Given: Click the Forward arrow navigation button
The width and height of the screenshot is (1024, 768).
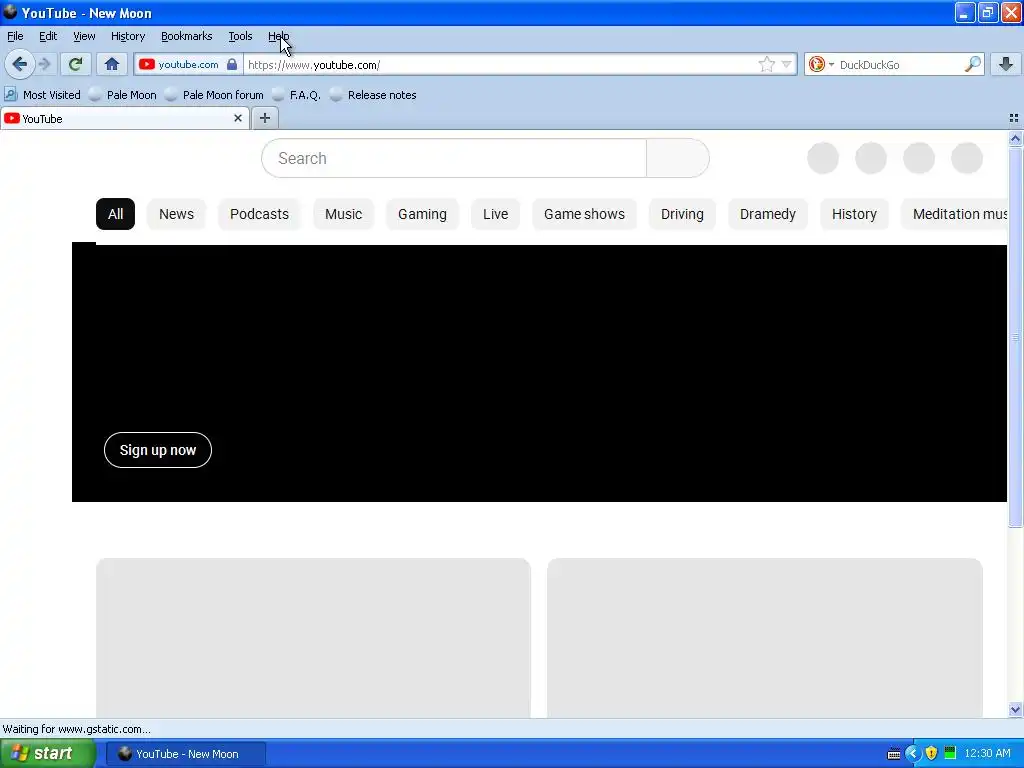Looking at the screenshot, I should point(44,64).
